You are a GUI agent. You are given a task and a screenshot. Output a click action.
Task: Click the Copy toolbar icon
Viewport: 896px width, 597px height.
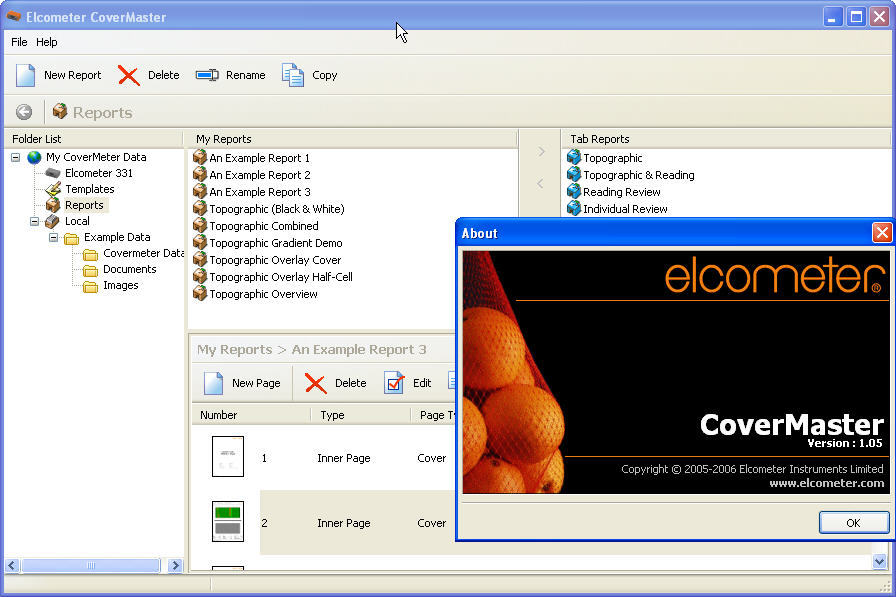(293, 75)
